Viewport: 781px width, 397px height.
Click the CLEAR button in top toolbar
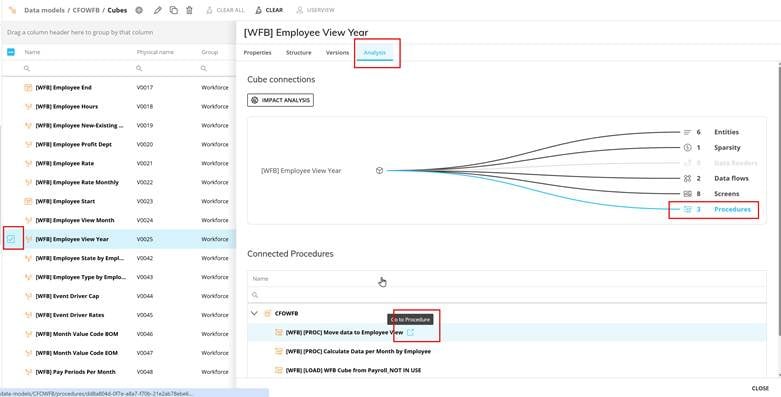[269, 10]
